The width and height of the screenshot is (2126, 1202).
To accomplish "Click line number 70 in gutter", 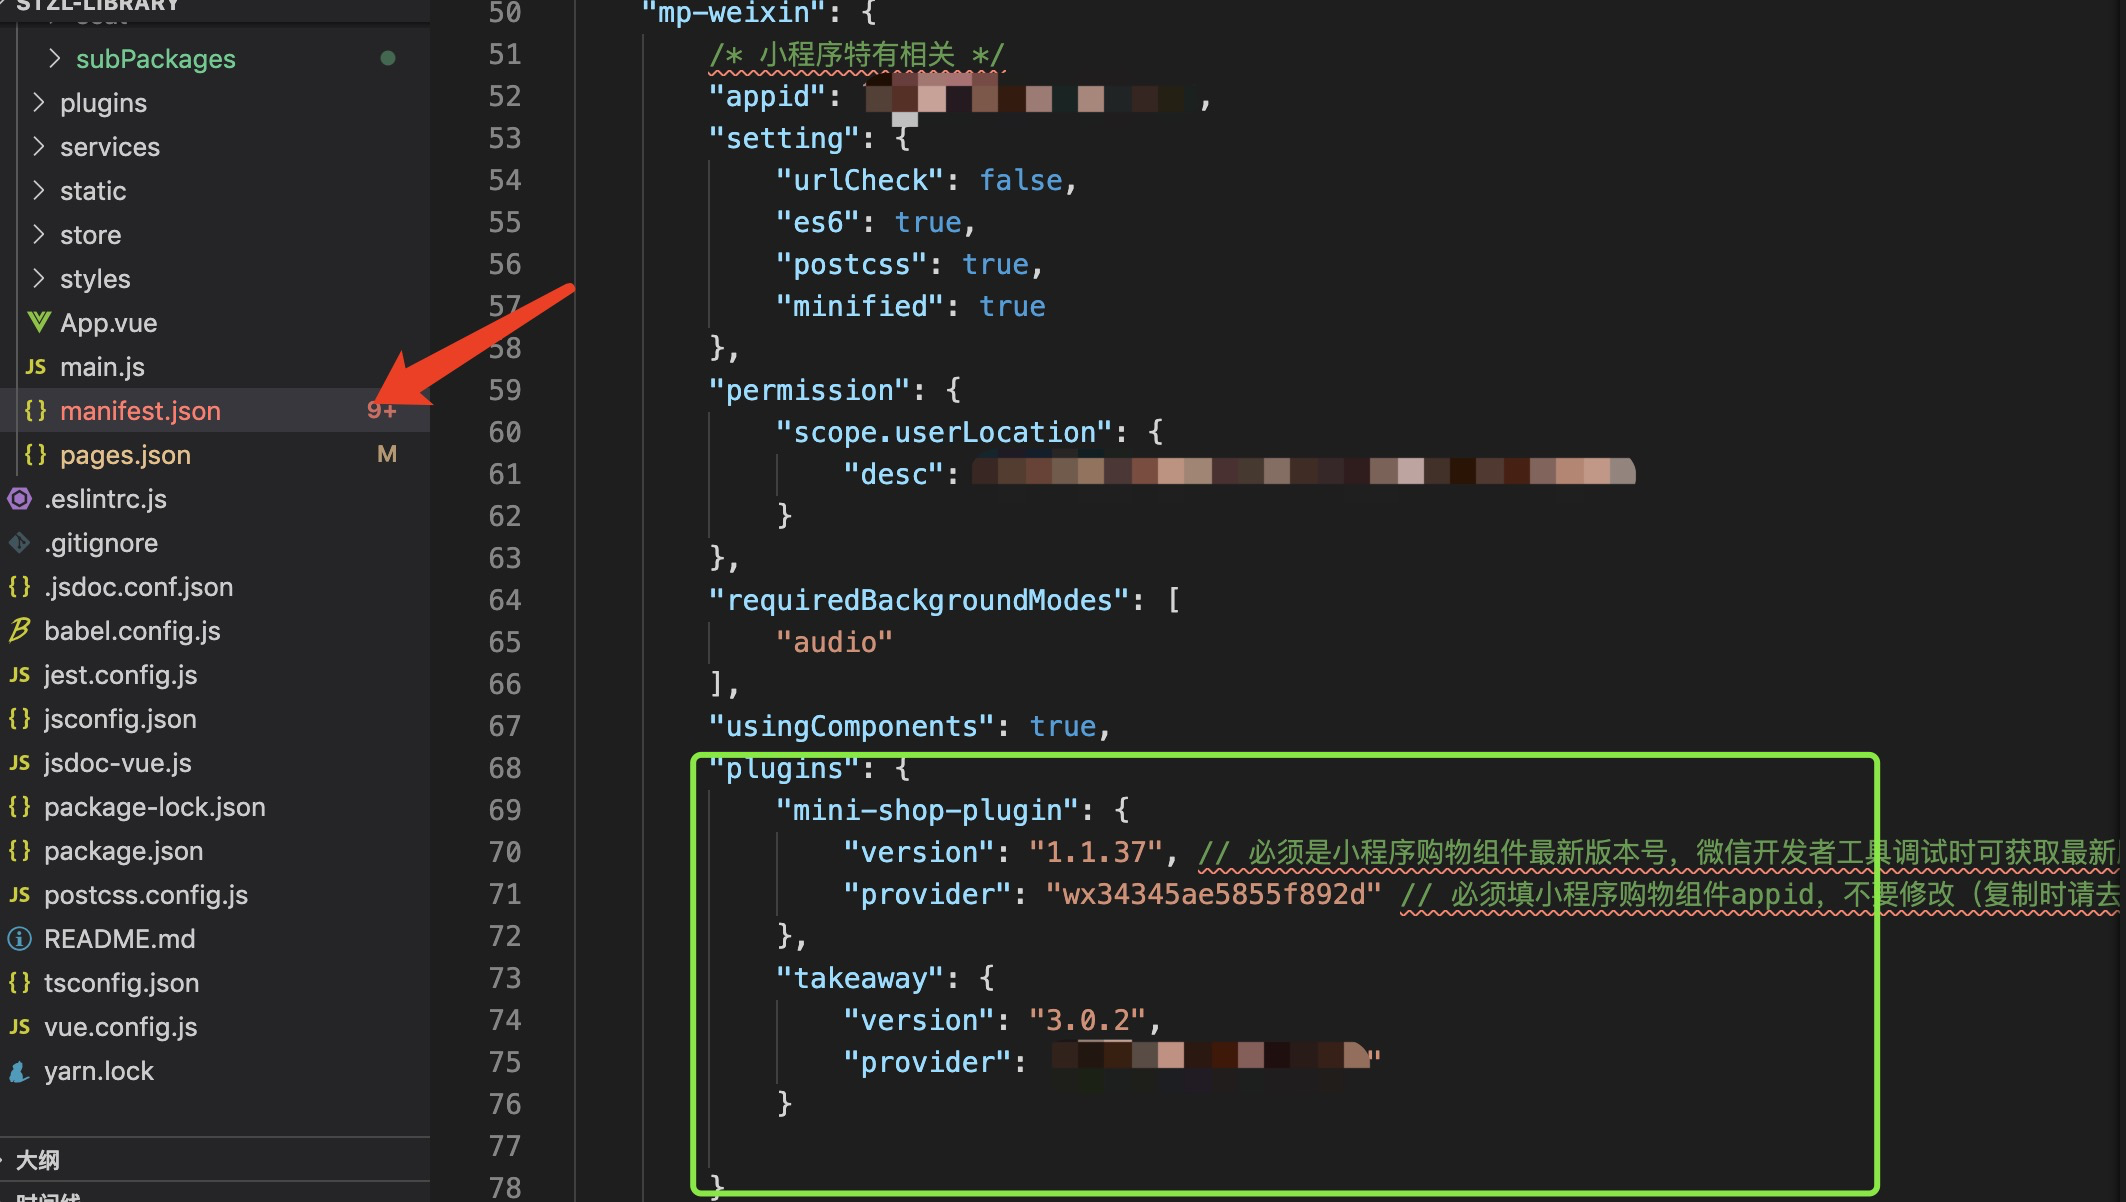I will pos(505,852).
